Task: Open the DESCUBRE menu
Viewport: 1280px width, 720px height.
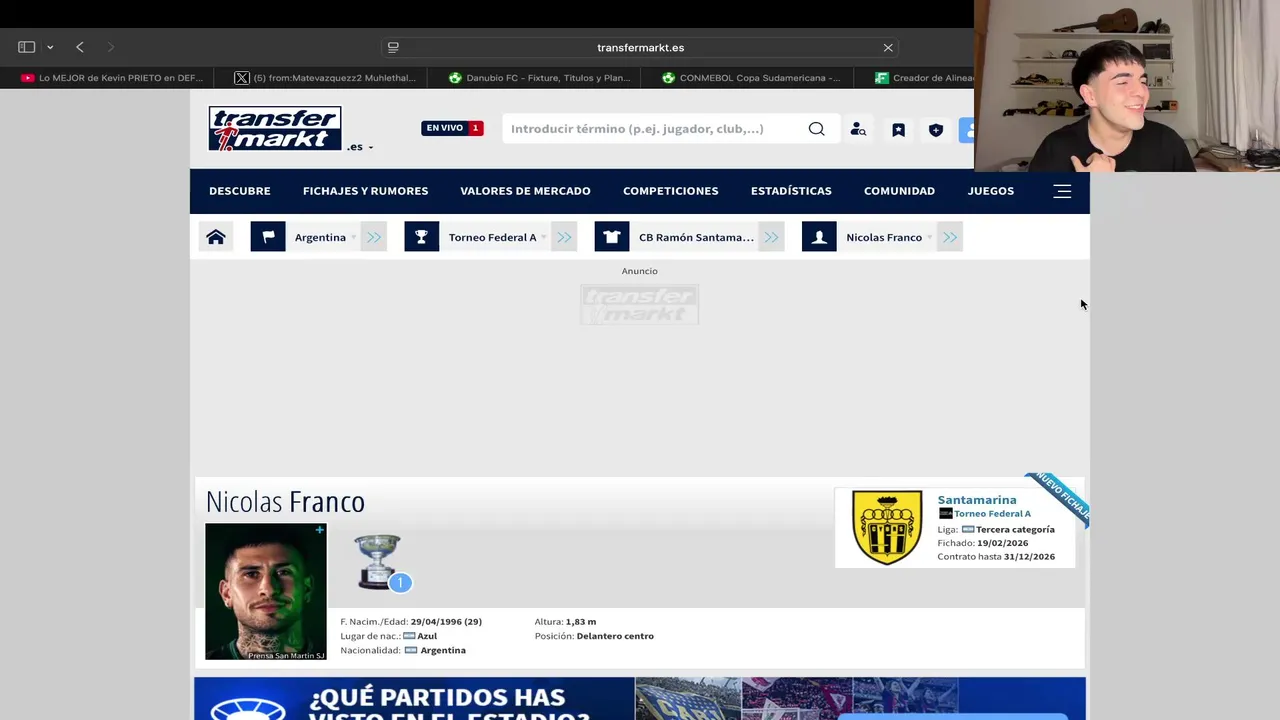Action: (x=240, y=191)
